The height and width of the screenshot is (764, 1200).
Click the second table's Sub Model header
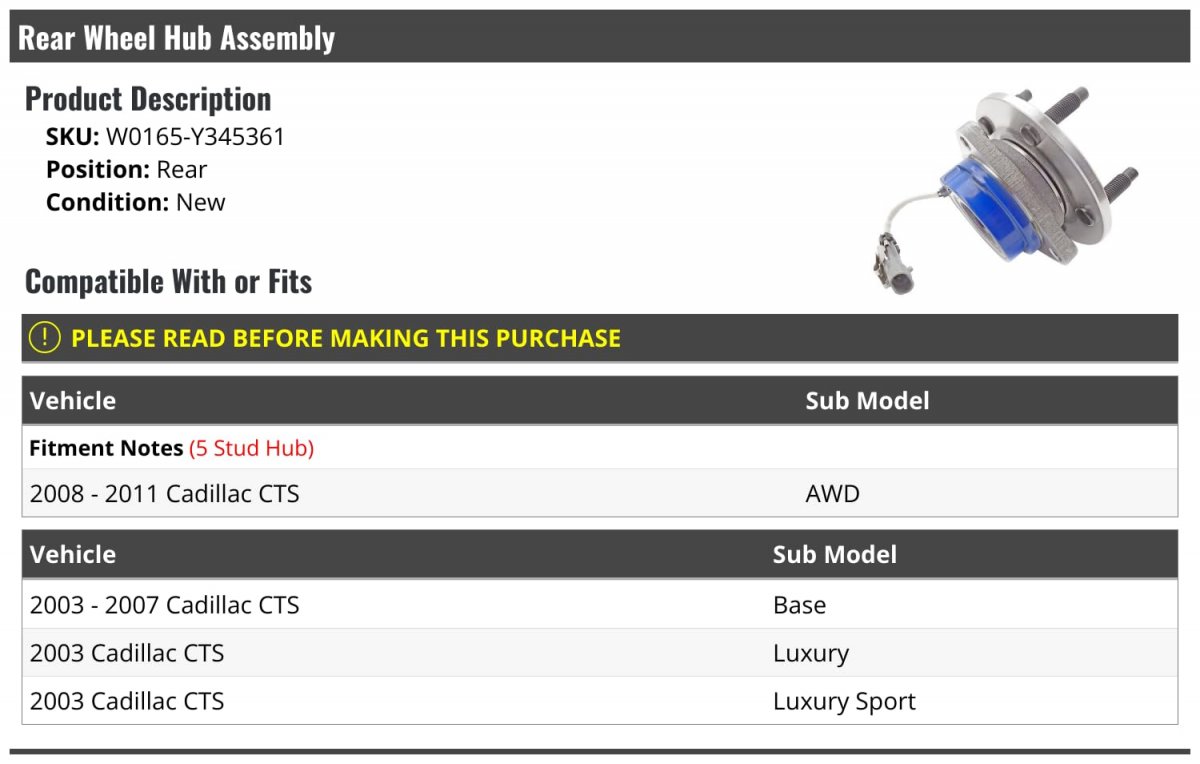(834, 555)
